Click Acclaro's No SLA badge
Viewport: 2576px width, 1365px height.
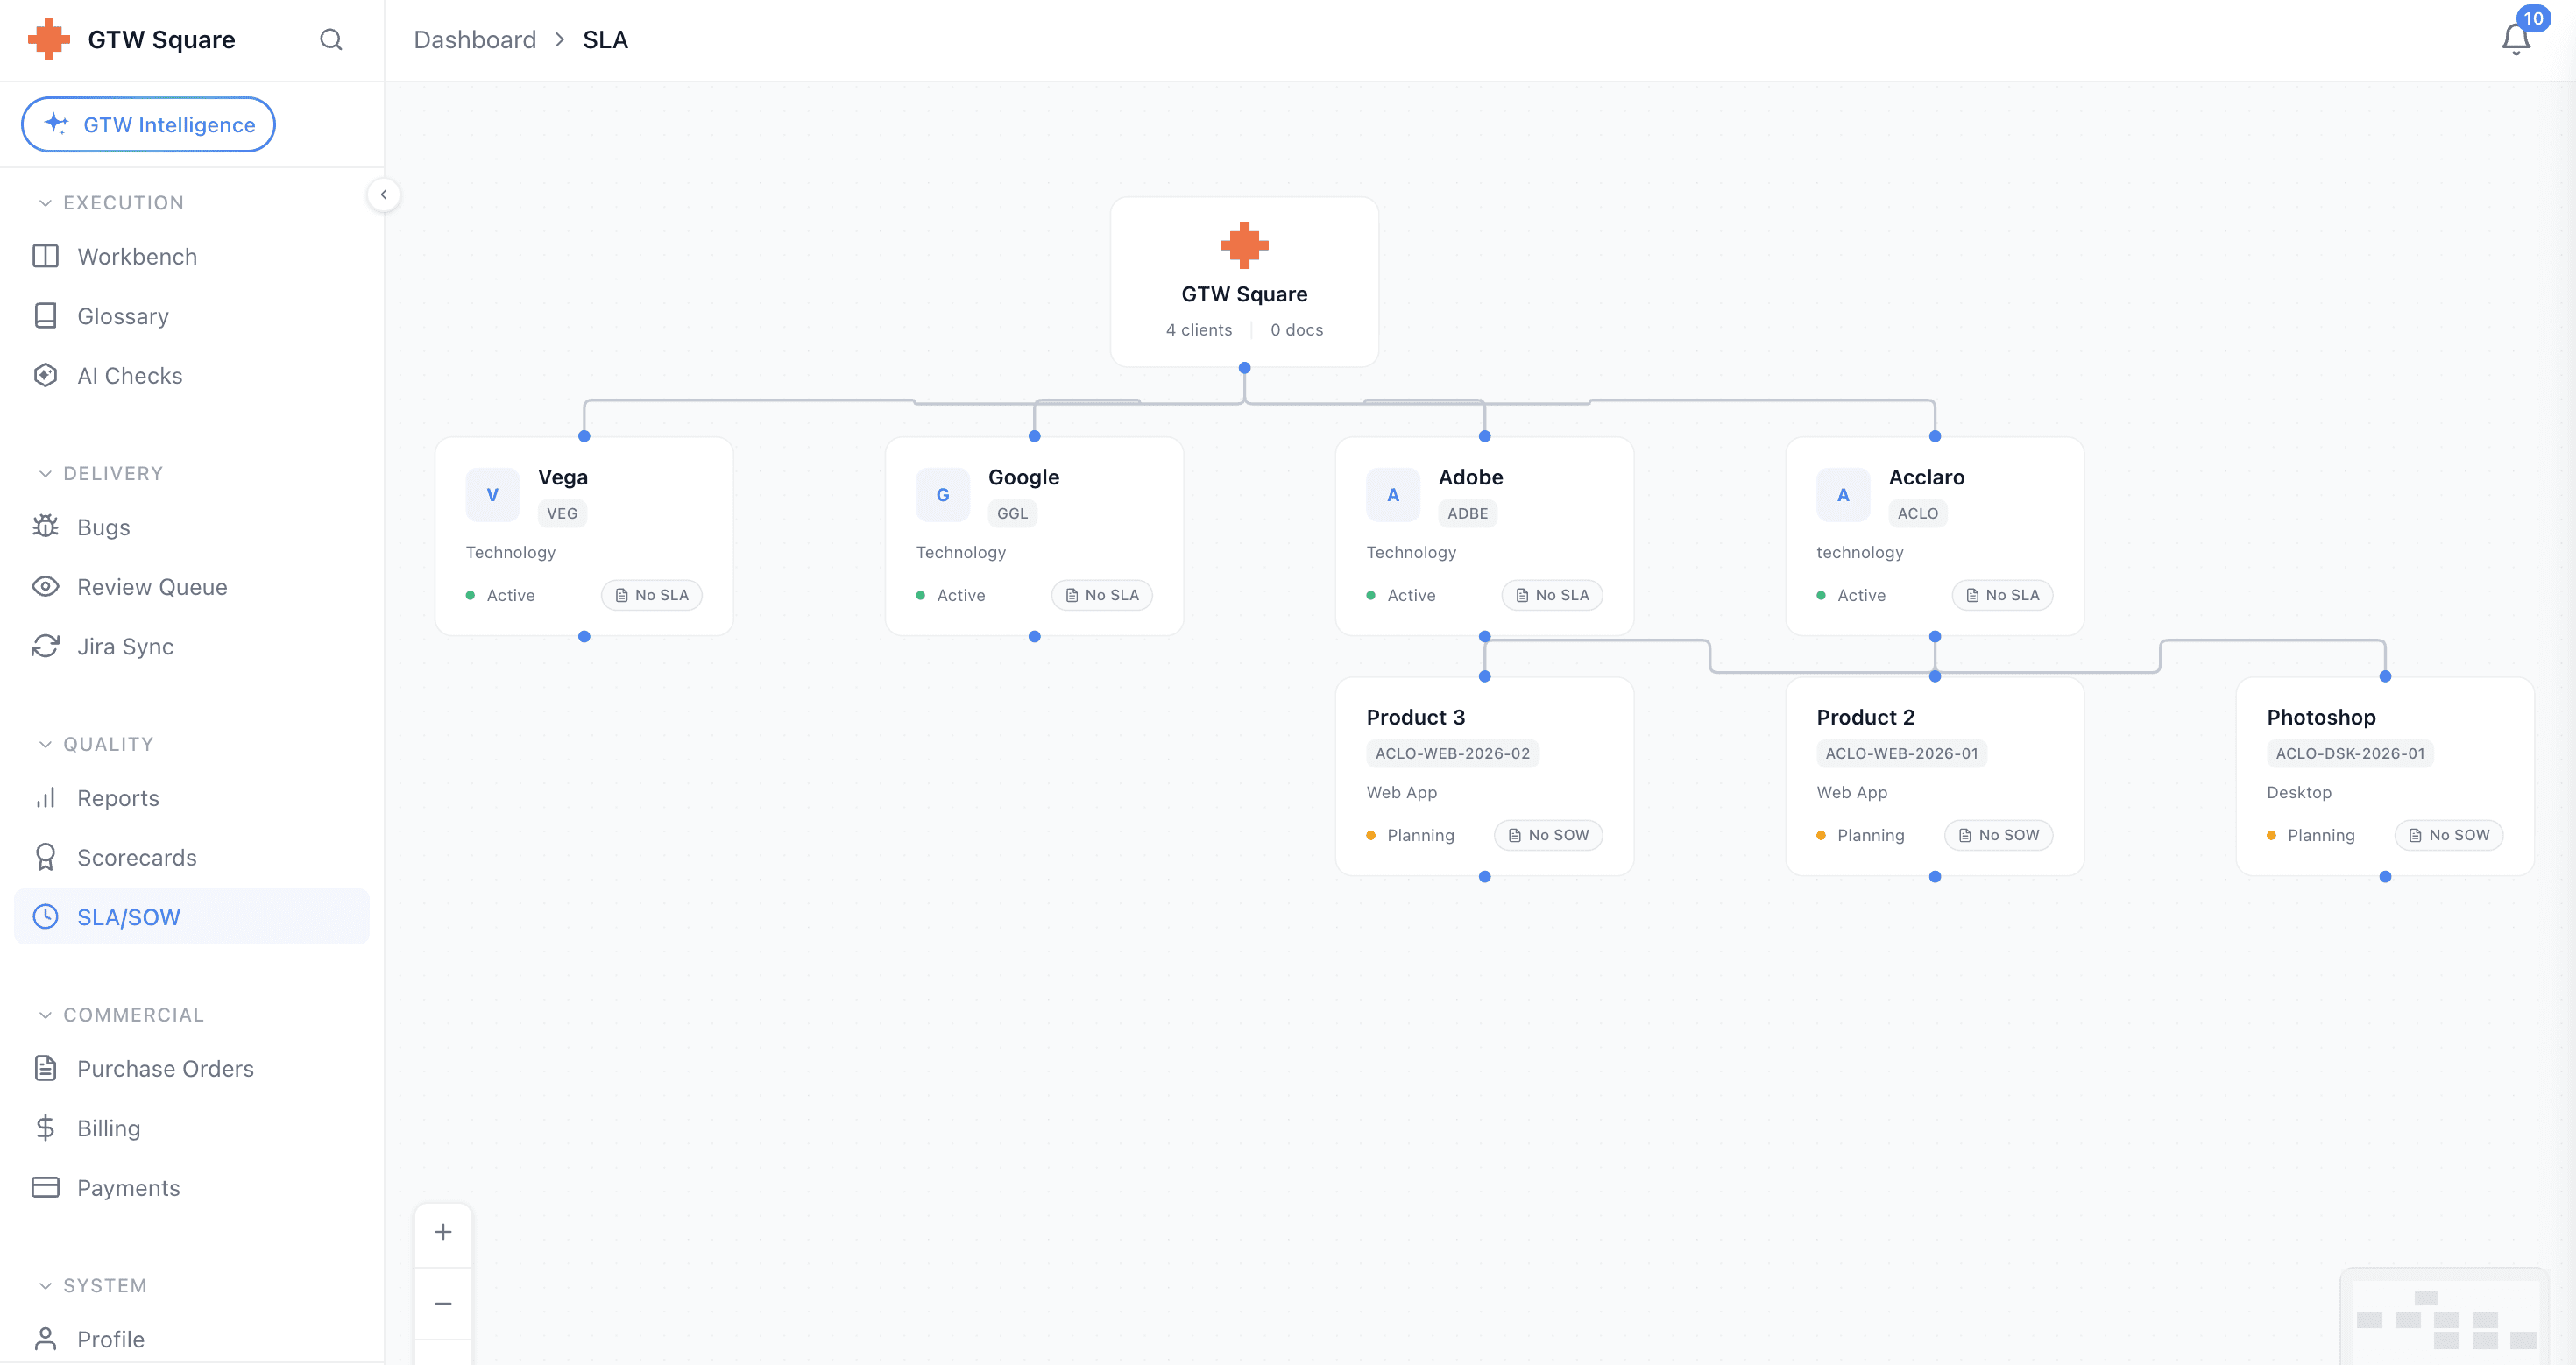coord(2002,595)
